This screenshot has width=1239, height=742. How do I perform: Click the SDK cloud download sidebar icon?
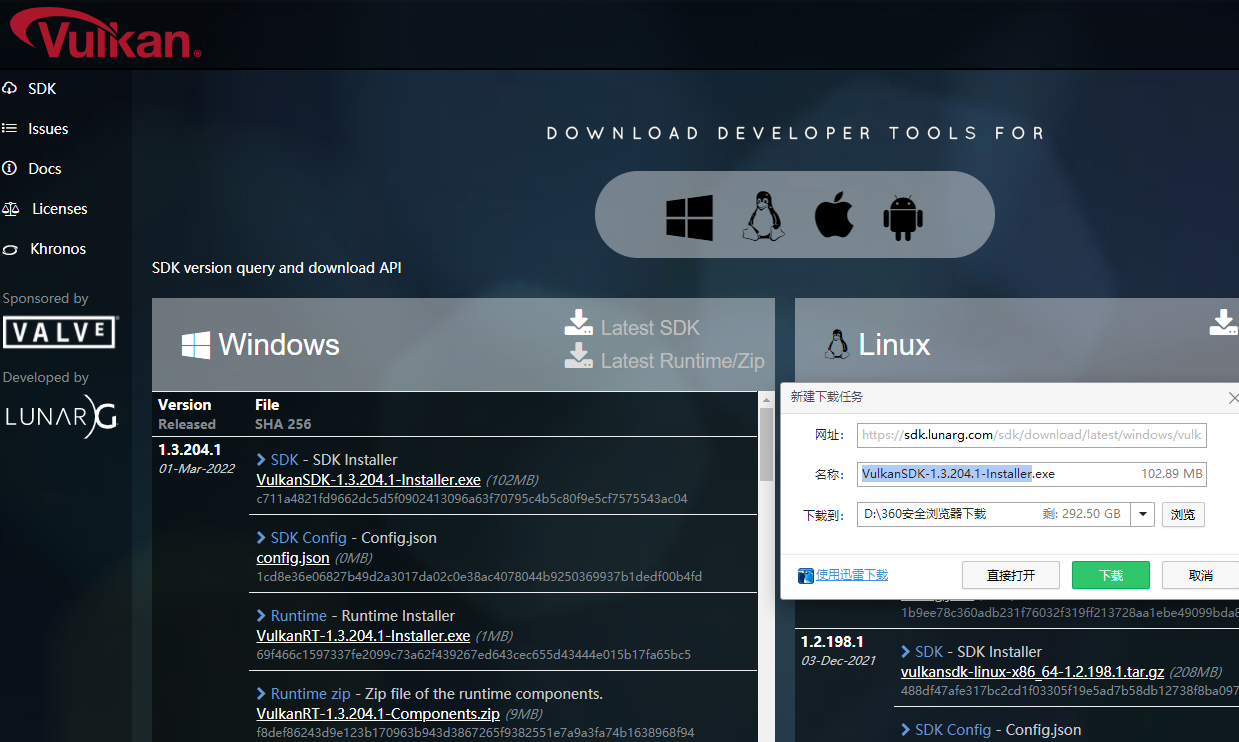10,88
